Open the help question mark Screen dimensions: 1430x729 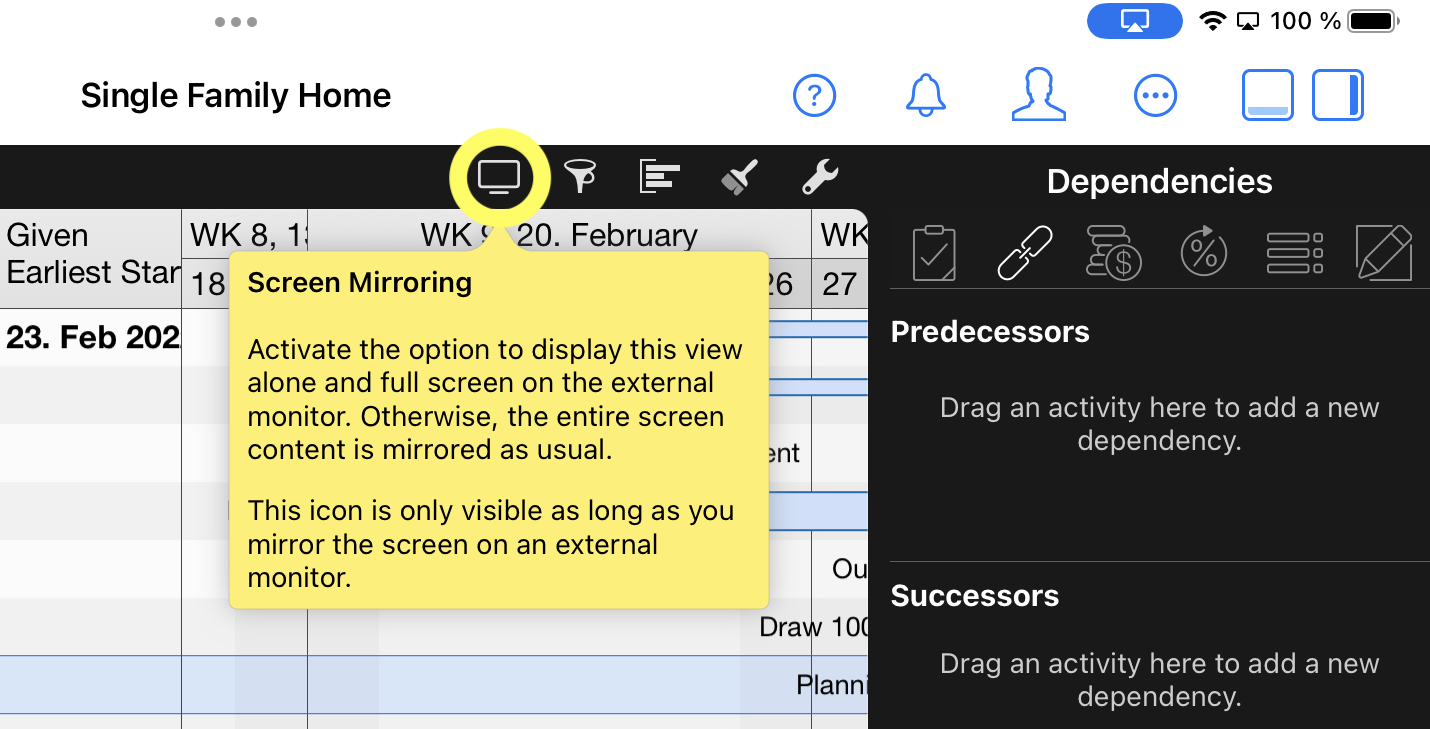click(x=814, y=96)
